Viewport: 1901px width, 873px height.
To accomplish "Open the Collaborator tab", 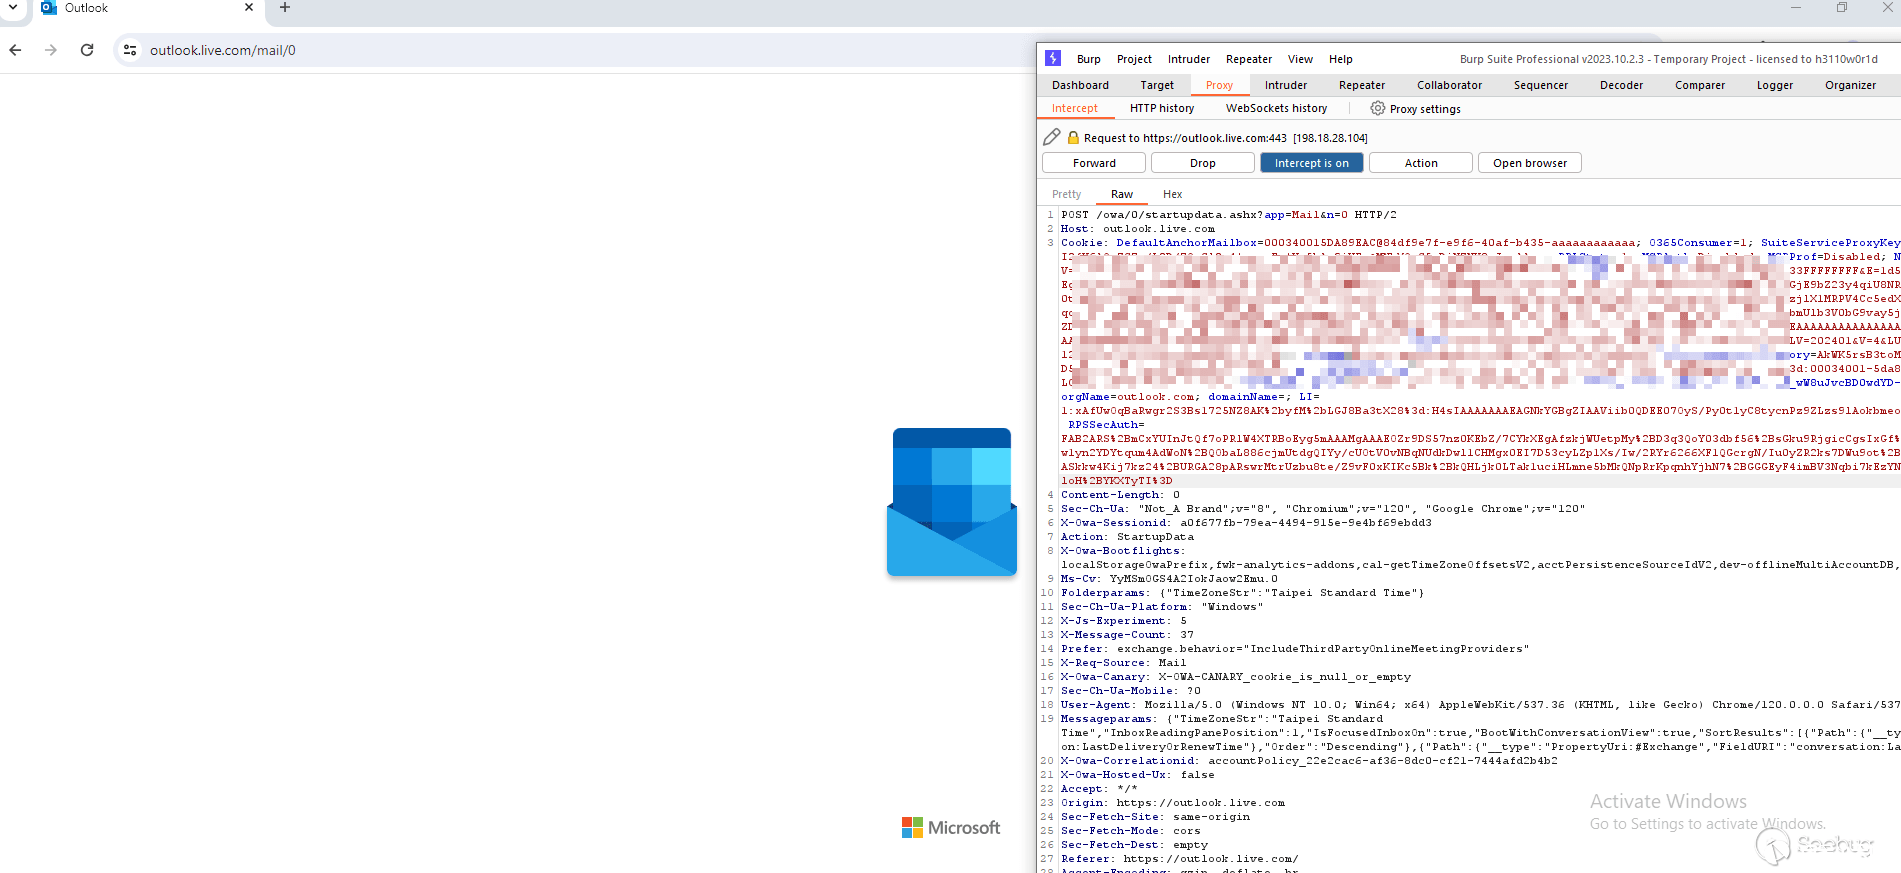I will click(1449, 85).
